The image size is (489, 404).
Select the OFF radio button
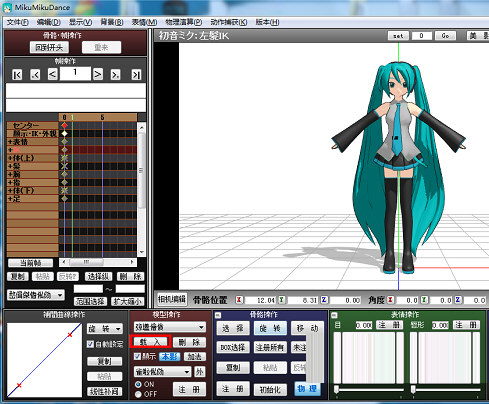(138, 394)
